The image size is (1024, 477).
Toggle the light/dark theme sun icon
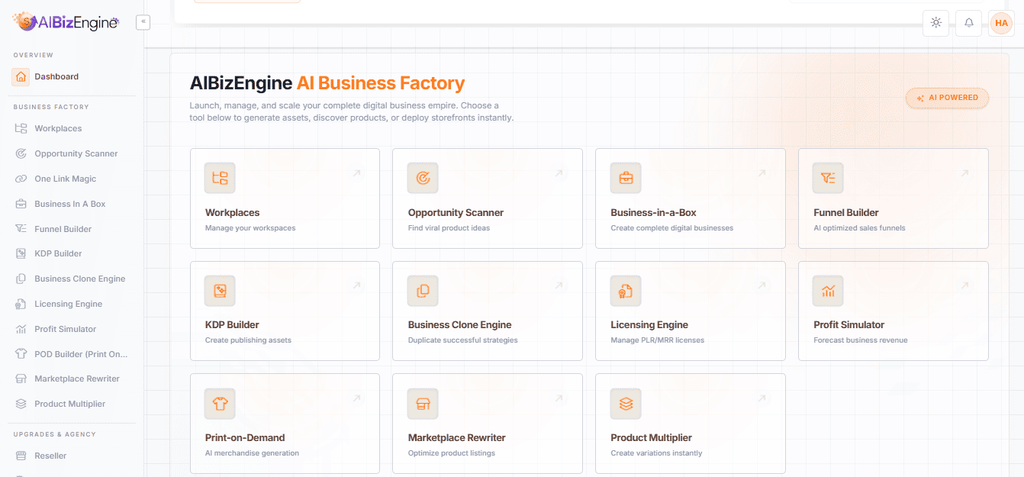pyautogui.click(x=936, y=23)
